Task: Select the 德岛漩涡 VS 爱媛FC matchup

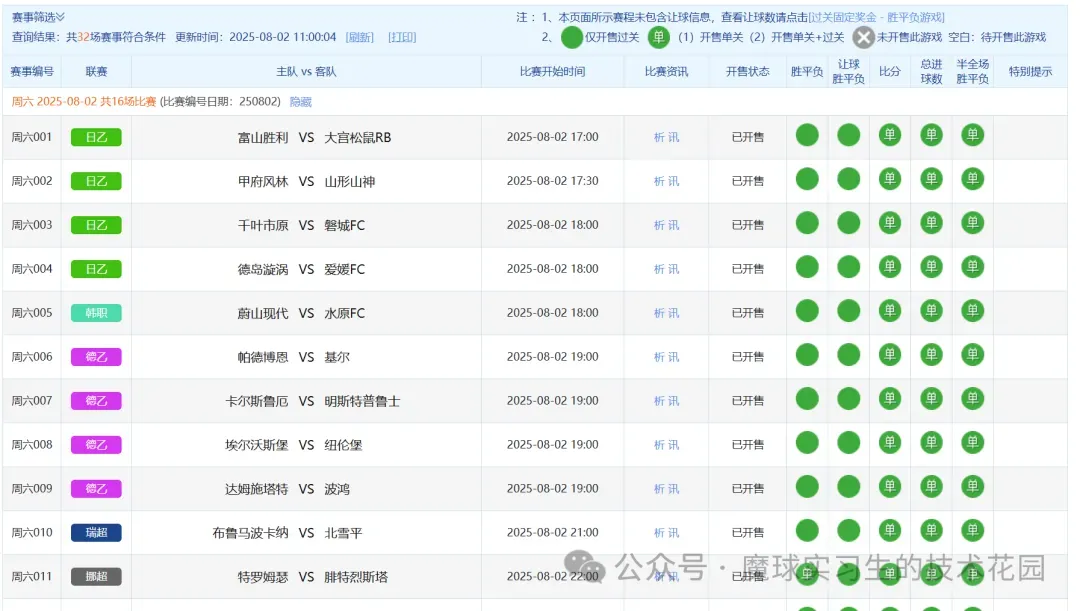Action: coord(301,269)
